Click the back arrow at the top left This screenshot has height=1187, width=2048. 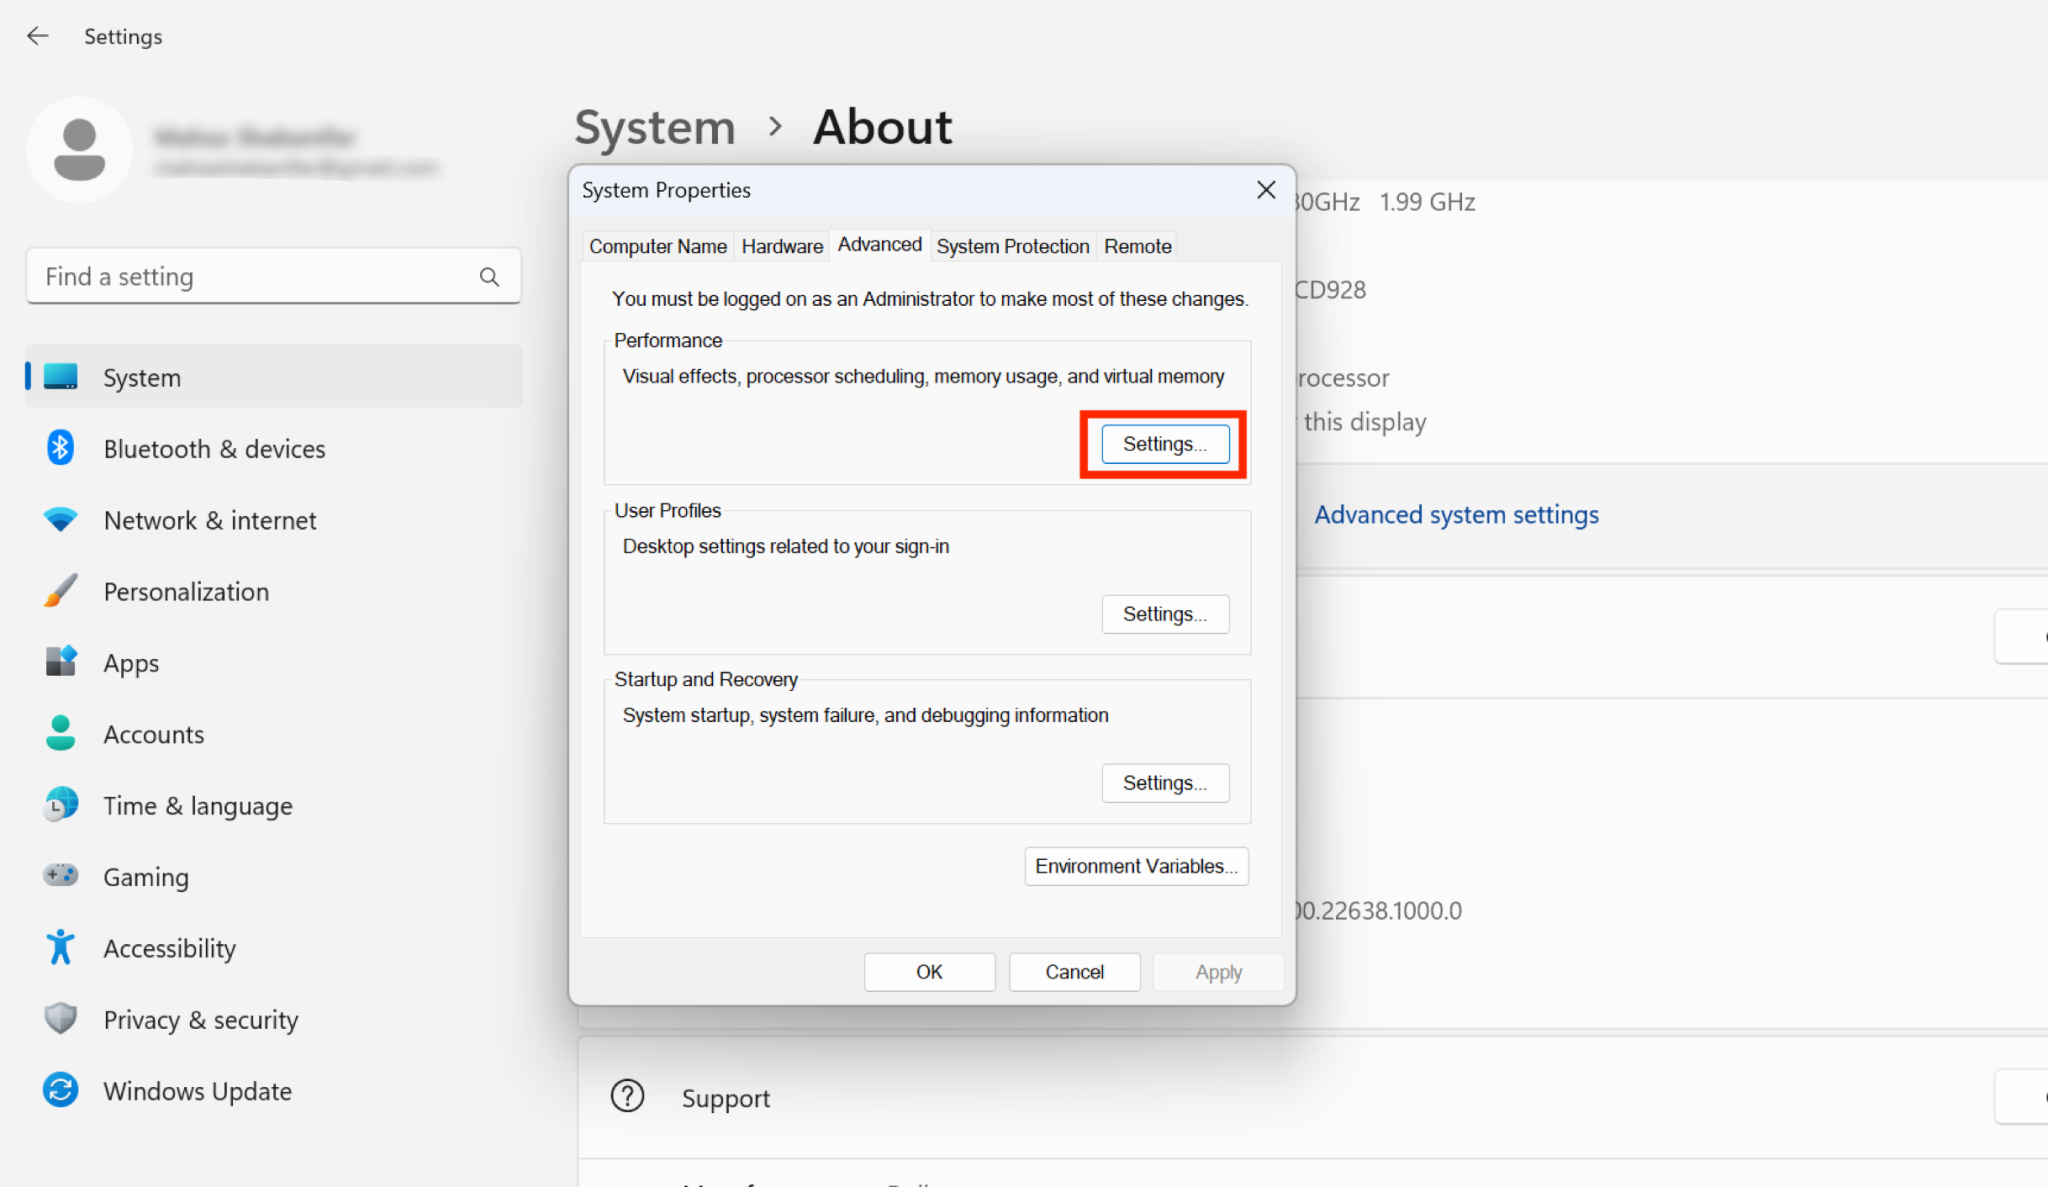coord(37,36)
